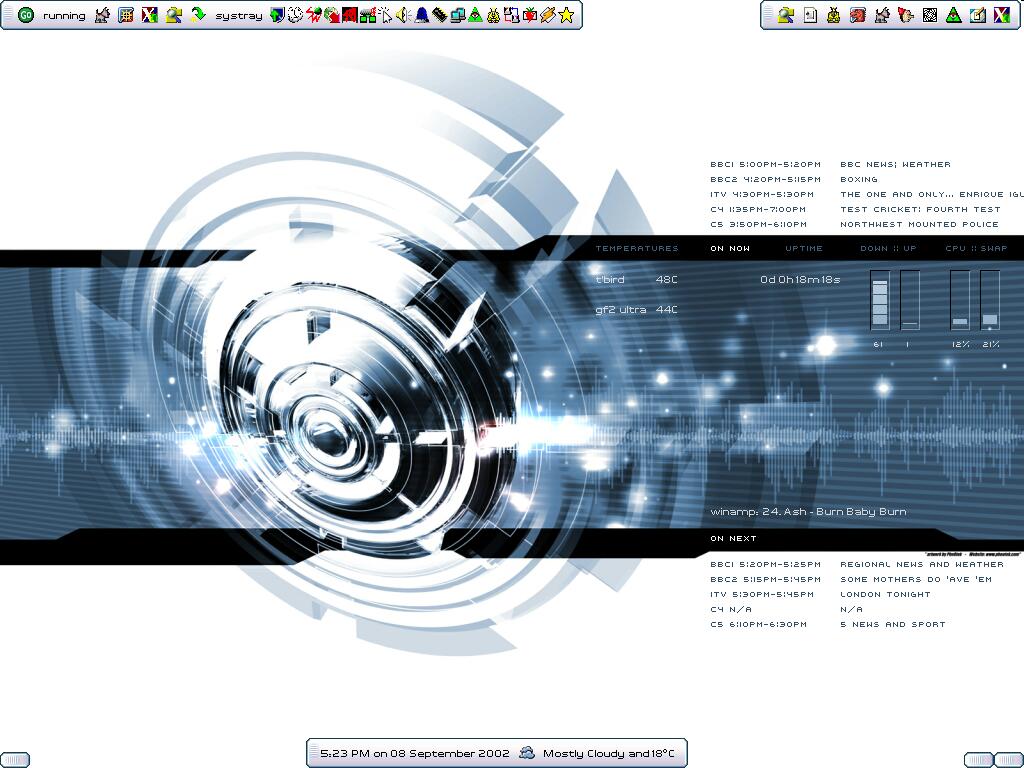Open the red dragon icon shortcut

(857, 15)
